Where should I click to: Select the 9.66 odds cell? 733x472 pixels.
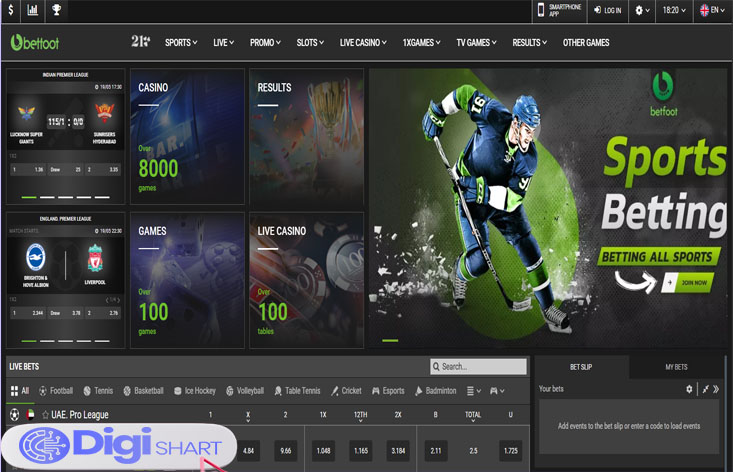click(x=286, y=451)
